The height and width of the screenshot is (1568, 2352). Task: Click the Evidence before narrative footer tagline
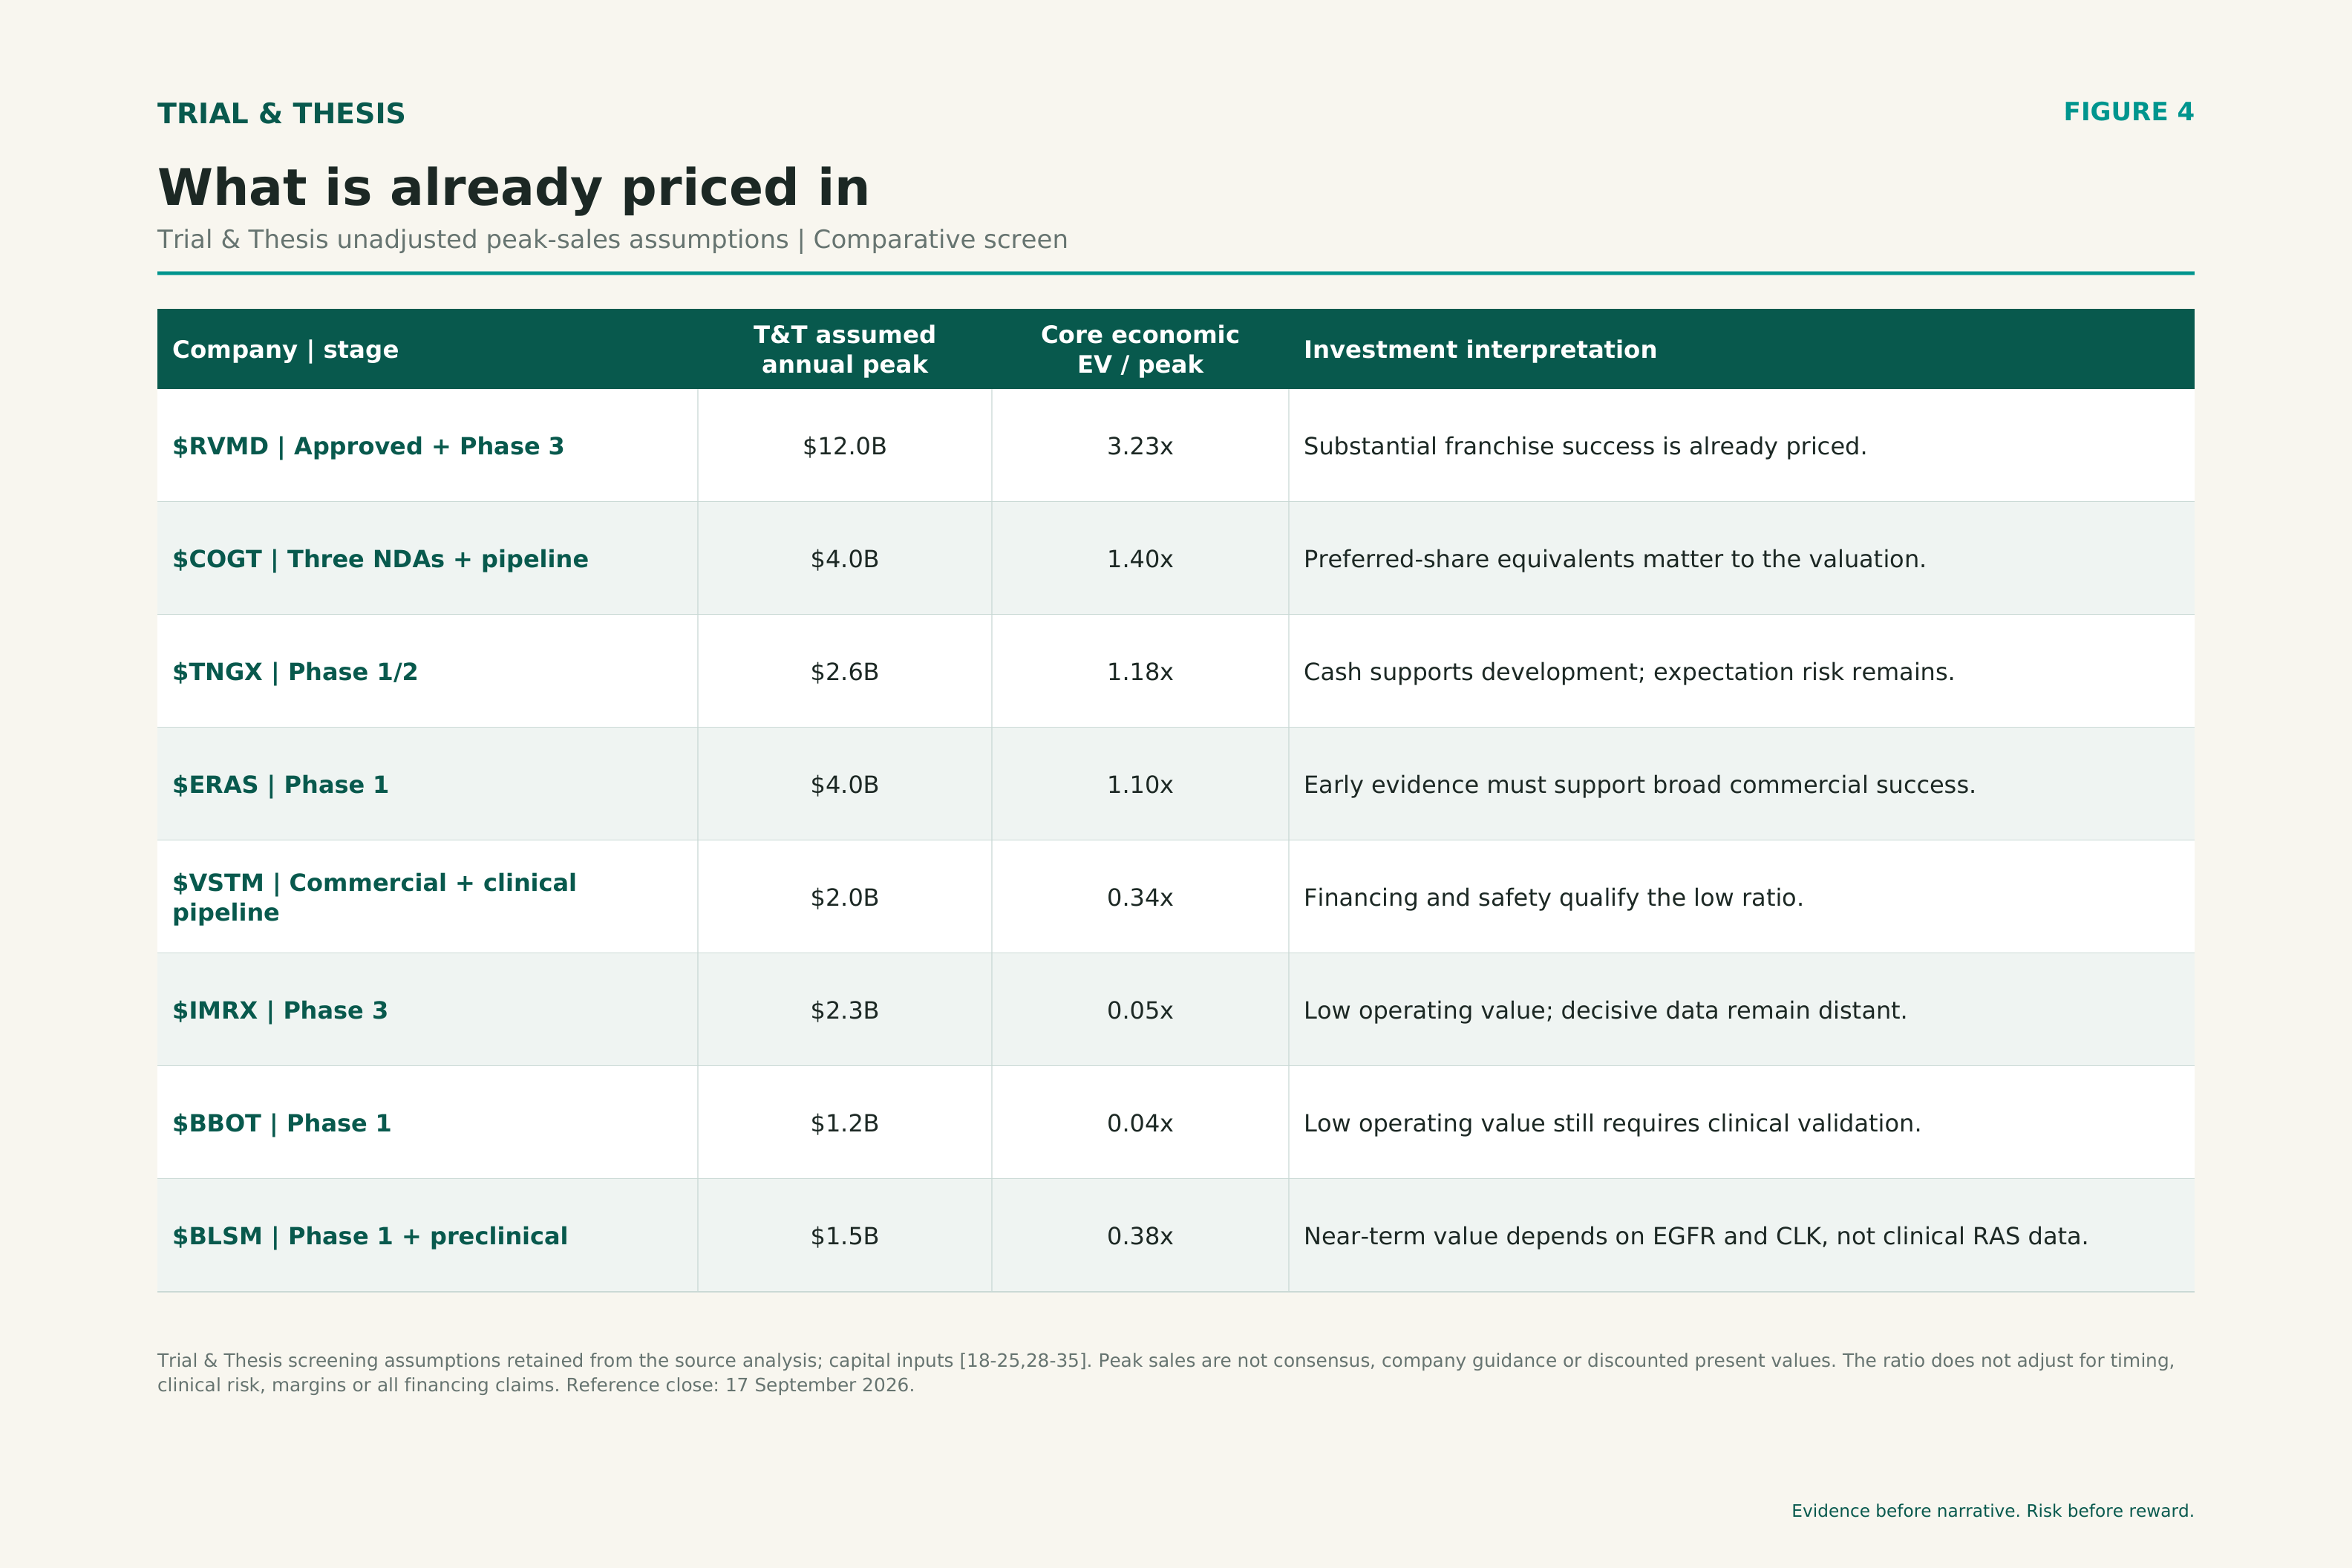(1992, 1511)
